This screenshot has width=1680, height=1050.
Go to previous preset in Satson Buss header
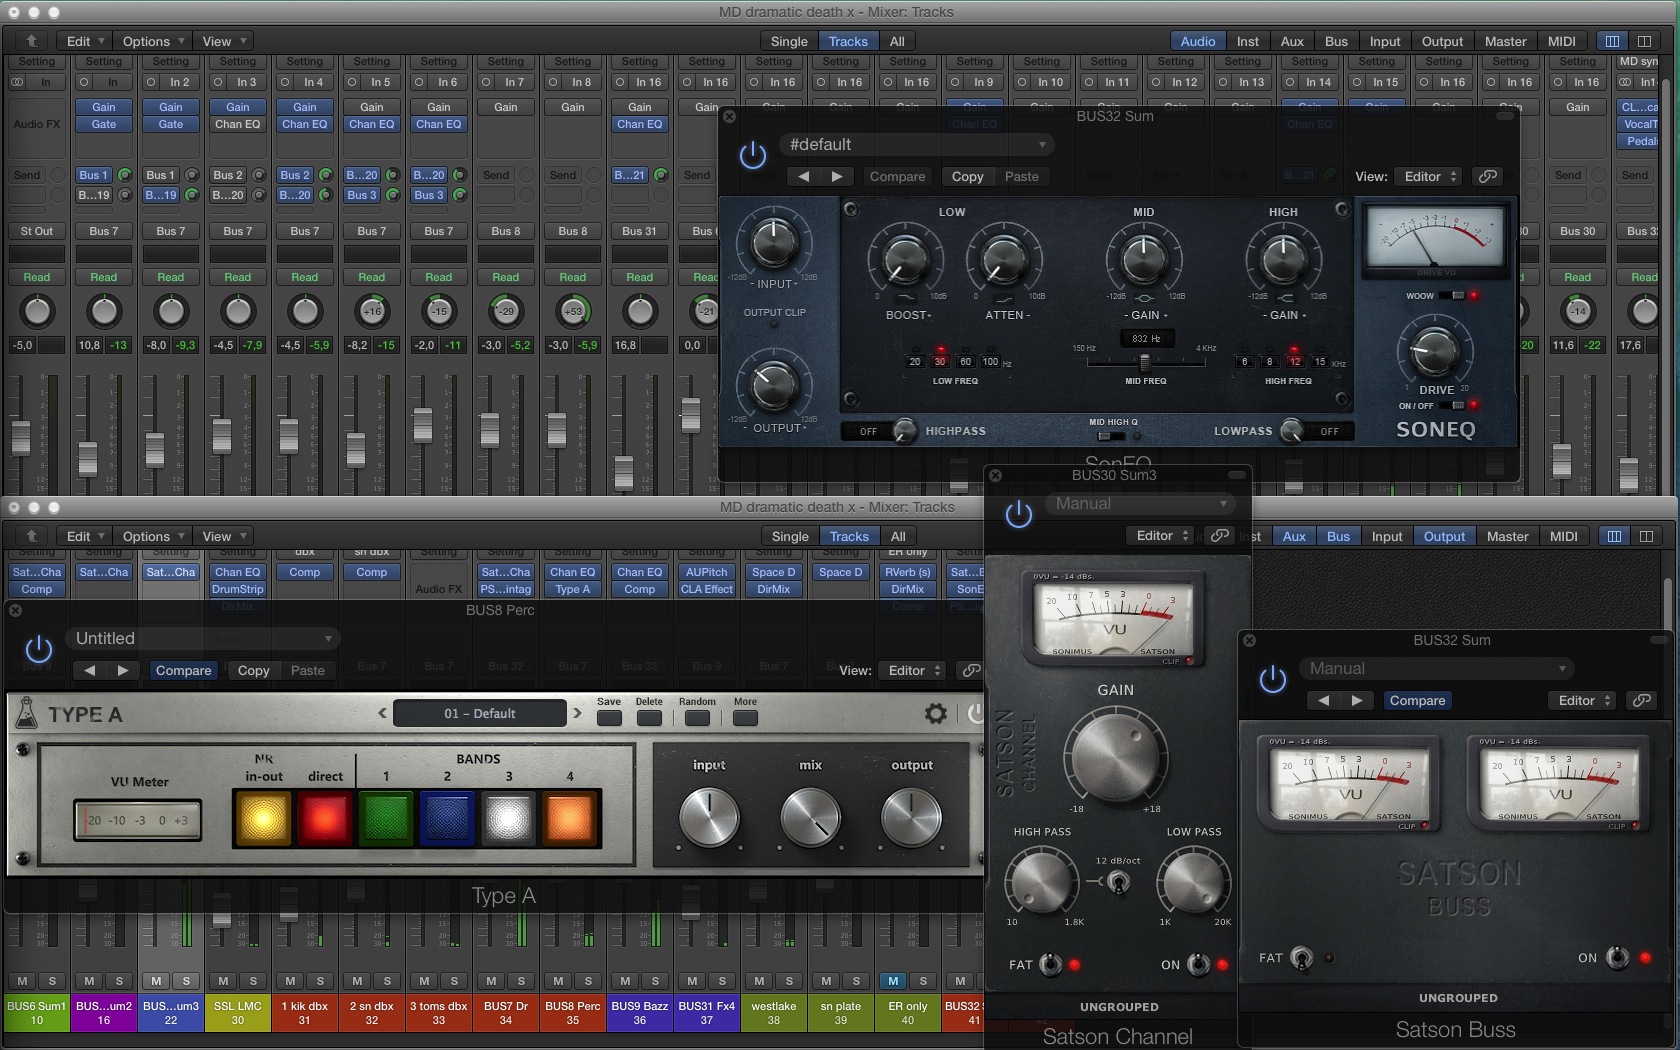[1323, 701]
